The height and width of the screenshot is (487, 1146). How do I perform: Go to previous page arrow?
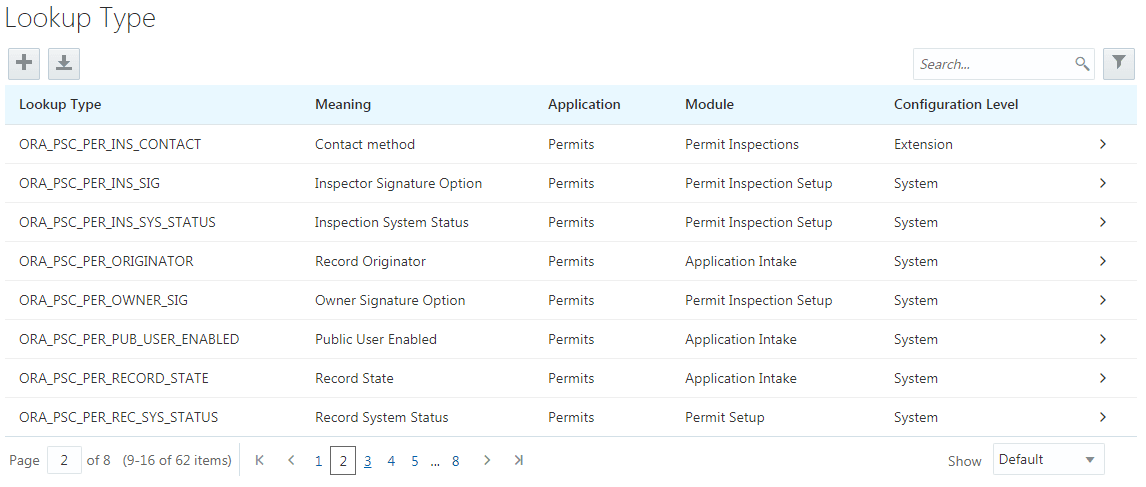[291, 460]
